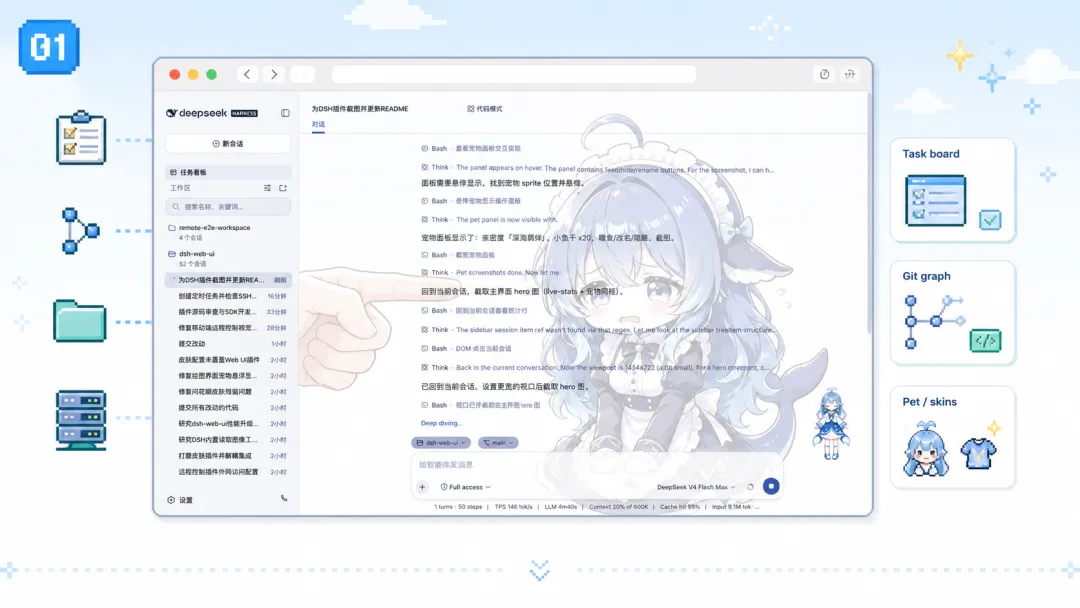Click 'TPS 146 tok/s' status entry
Viewport: 1080px width, 608px height.
point(513,507)
